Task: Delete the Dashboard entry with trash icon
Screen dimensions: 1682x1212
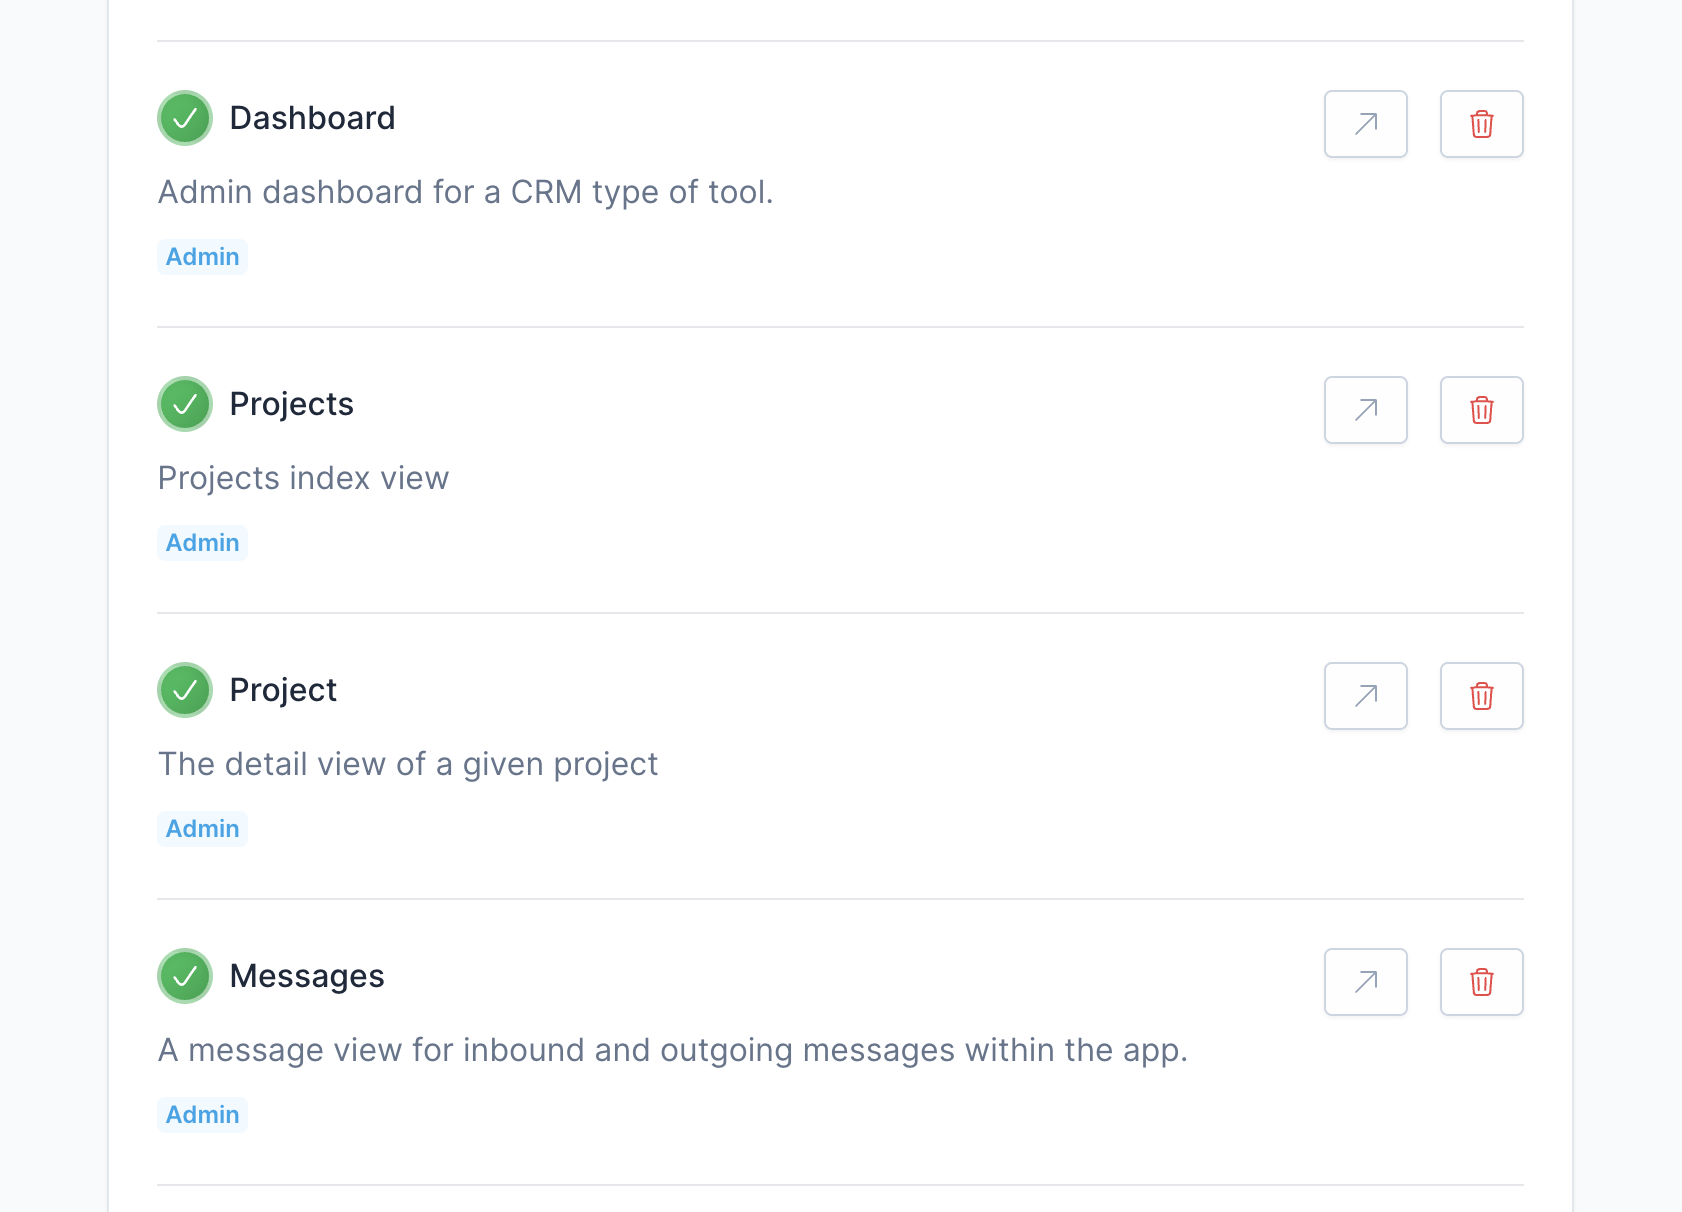Action: pos(1481,124)
